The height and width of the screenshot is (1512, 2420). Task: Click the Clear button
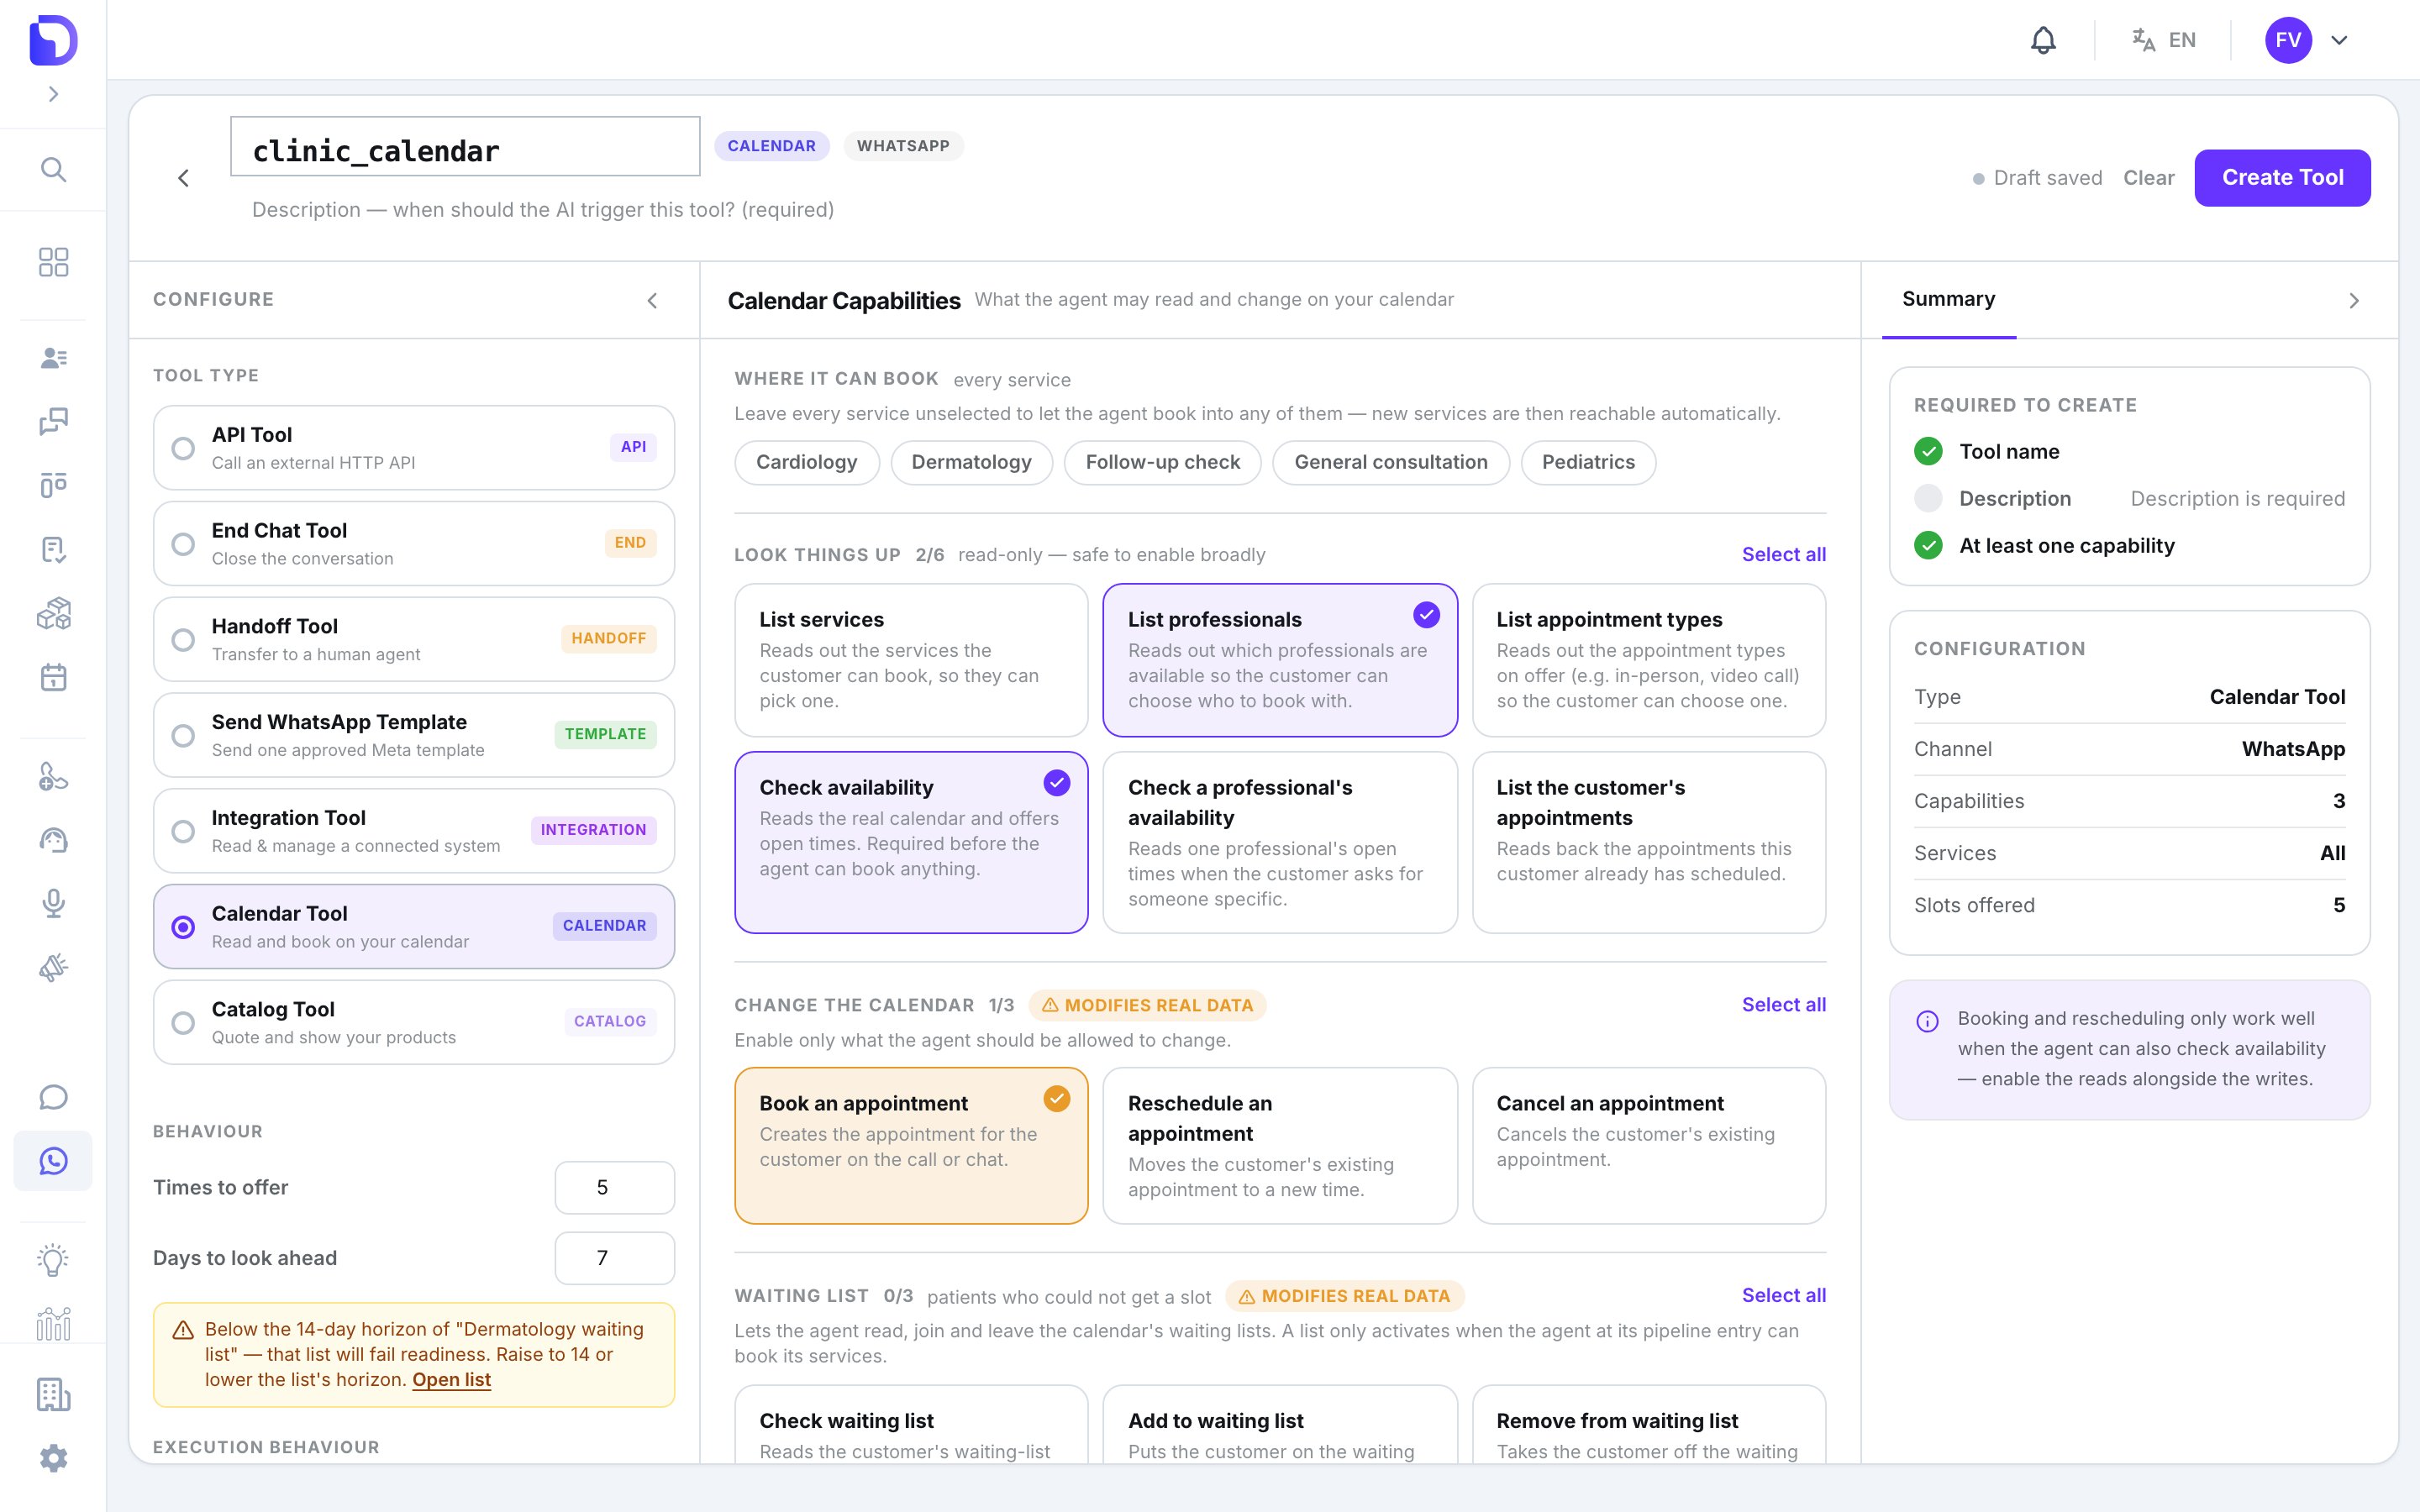[x=2148, y=178]
